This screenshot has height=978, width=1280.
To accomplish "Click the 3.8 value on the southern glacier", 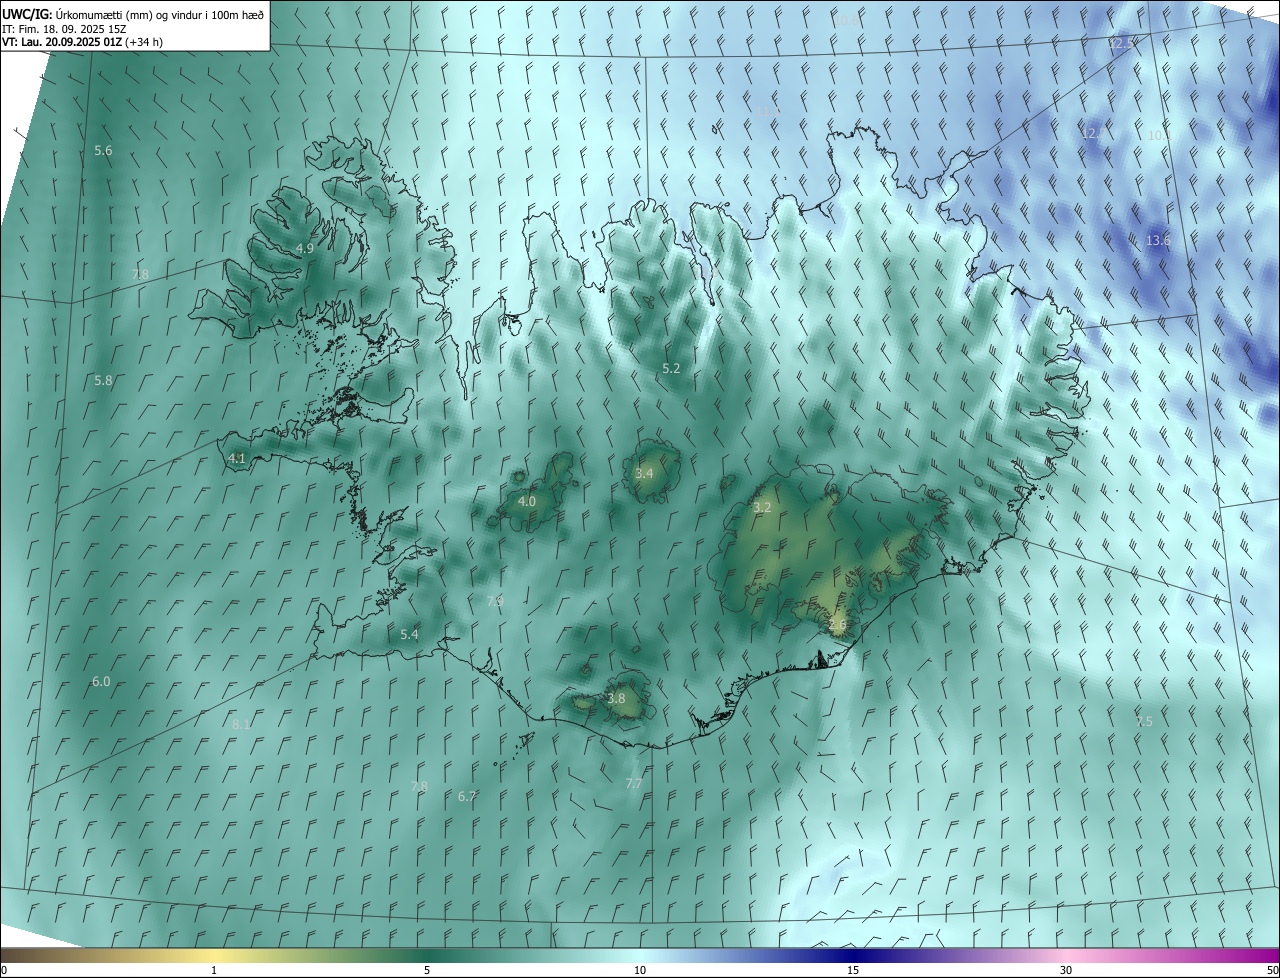I will [x=616, y=698].
